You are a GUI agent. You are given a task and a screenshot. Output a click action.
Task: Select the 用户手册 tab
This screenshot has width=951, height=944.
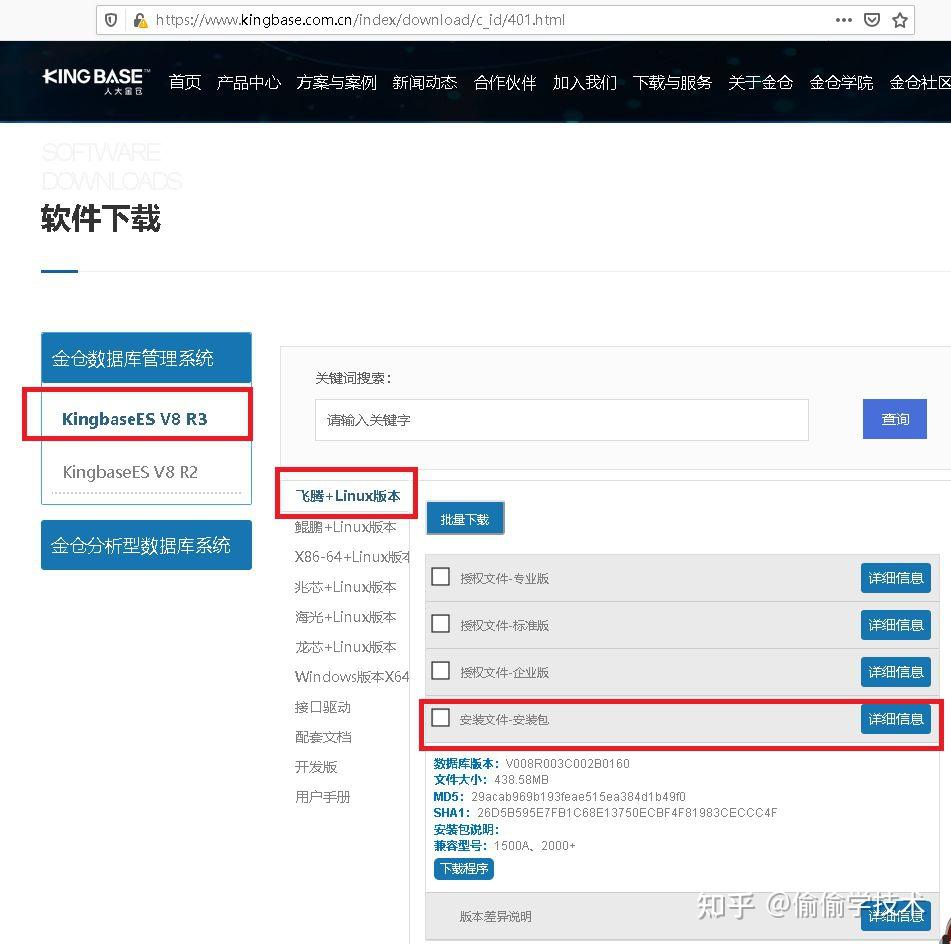323,797
